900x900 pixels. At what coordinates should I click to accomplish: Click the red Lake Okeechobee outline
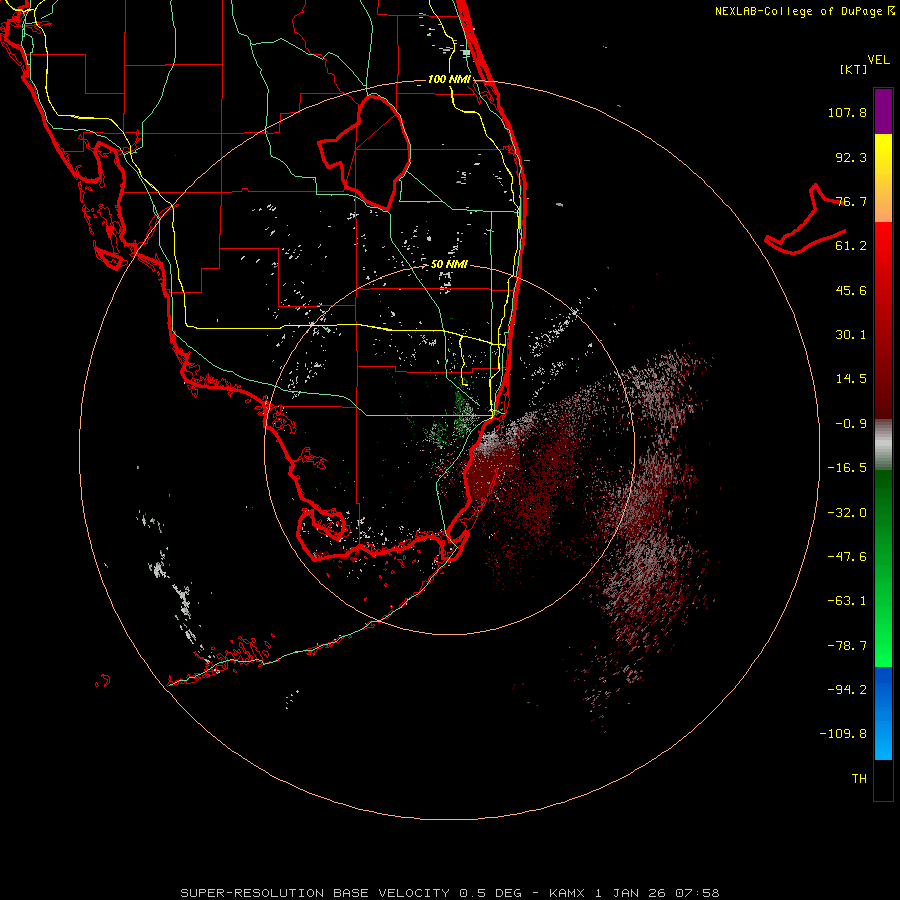pos(364,152)
